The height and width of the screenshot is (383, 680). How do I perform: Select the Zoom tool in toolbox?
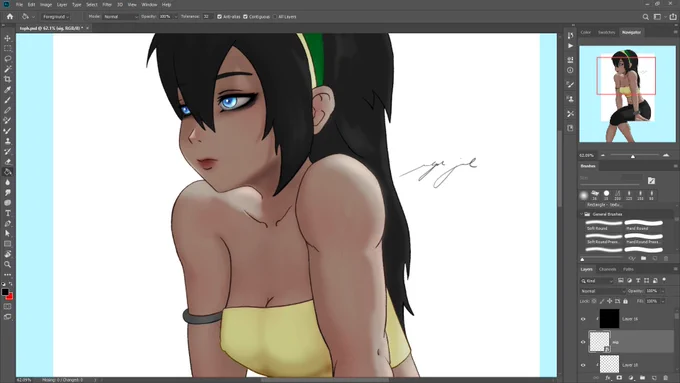click(x=7, y=264)
